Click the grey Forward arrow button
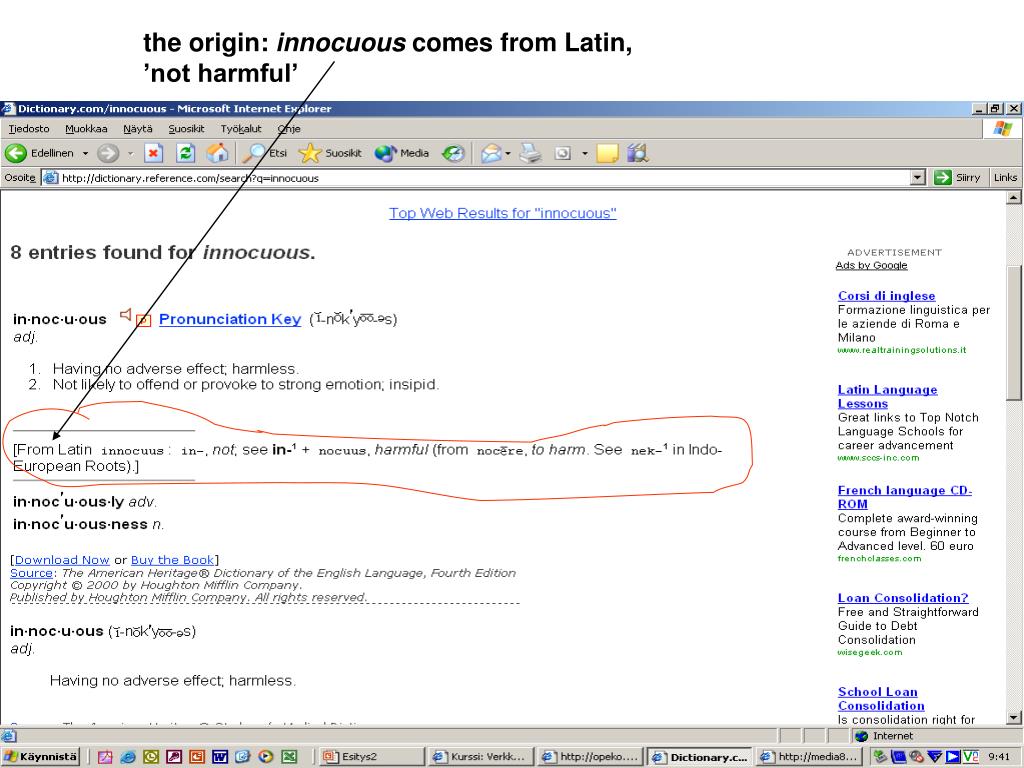1024x768 pixels. (108, 153)
